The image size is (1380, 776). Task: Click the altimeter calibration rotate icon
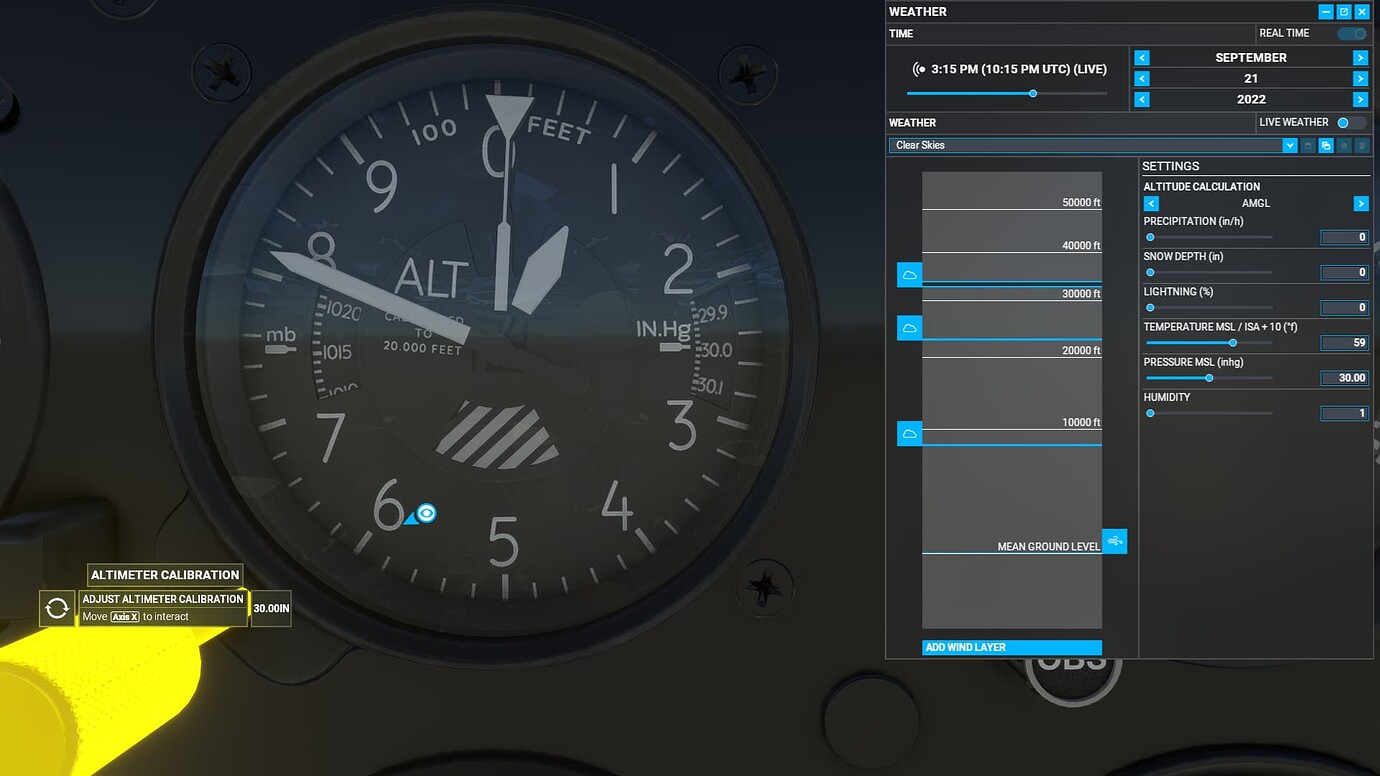pos(57,608)
